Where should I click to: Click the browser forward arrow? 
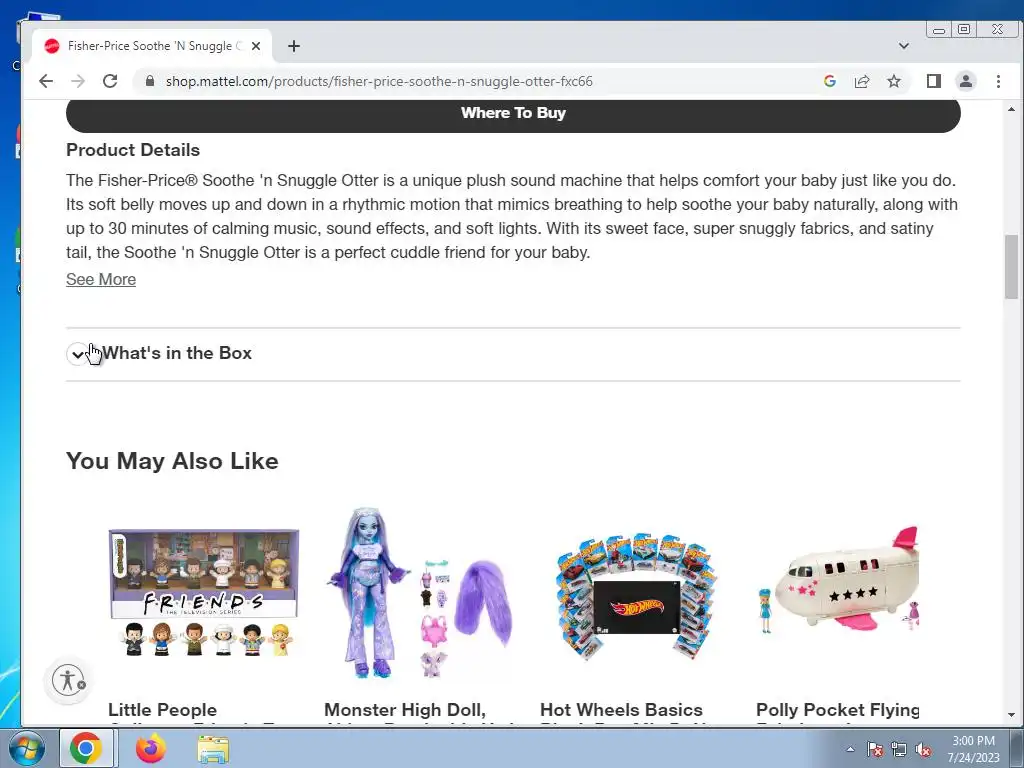78,81
